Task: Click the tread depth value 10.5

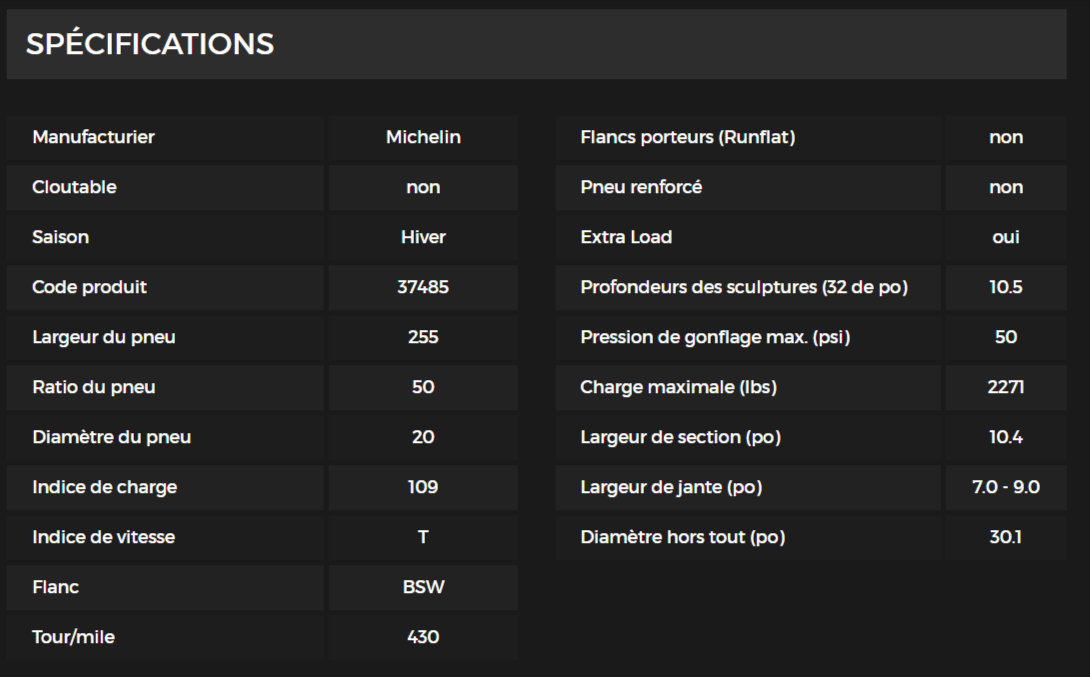Action: pyautogui.click(x=1006, y=287)
